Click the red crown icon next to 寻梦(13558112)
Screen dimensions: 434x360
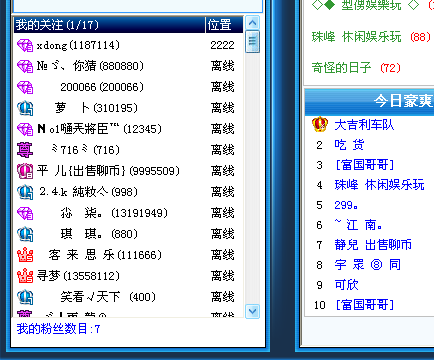coord(25,276)
